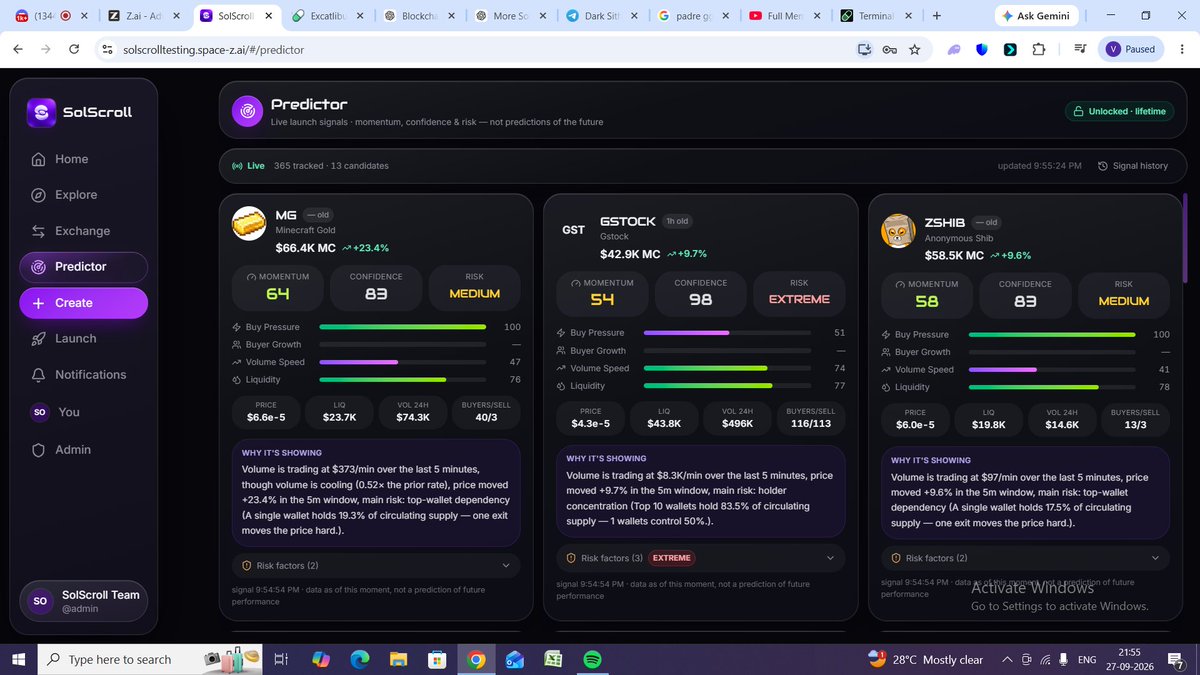Bookmark this page with star icon

click(914, 49)
